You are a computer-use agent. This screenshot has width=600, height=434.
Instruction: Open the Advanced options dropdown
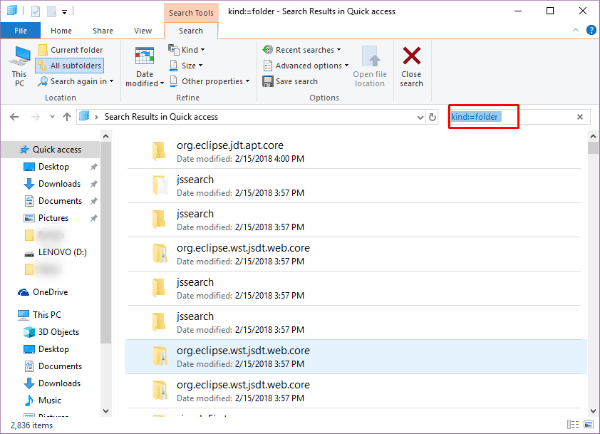[x=306, y=65]
